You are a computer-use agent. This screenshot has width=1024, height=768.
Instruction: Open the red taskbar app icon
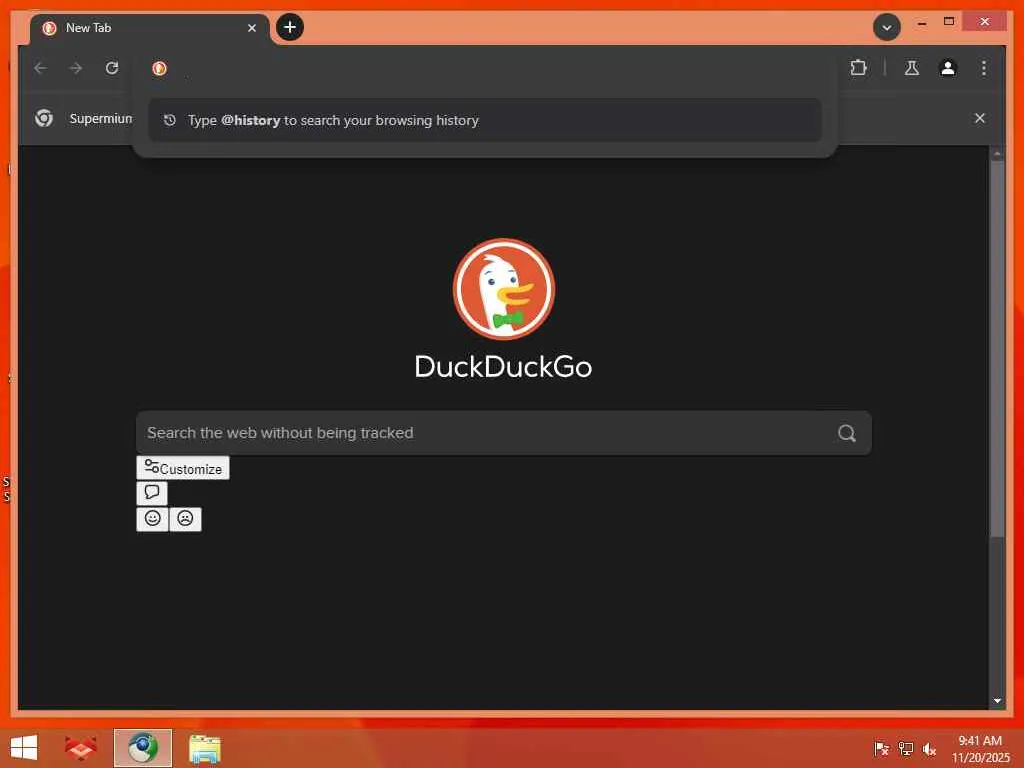pyautogui.click(x=81, y=748)
